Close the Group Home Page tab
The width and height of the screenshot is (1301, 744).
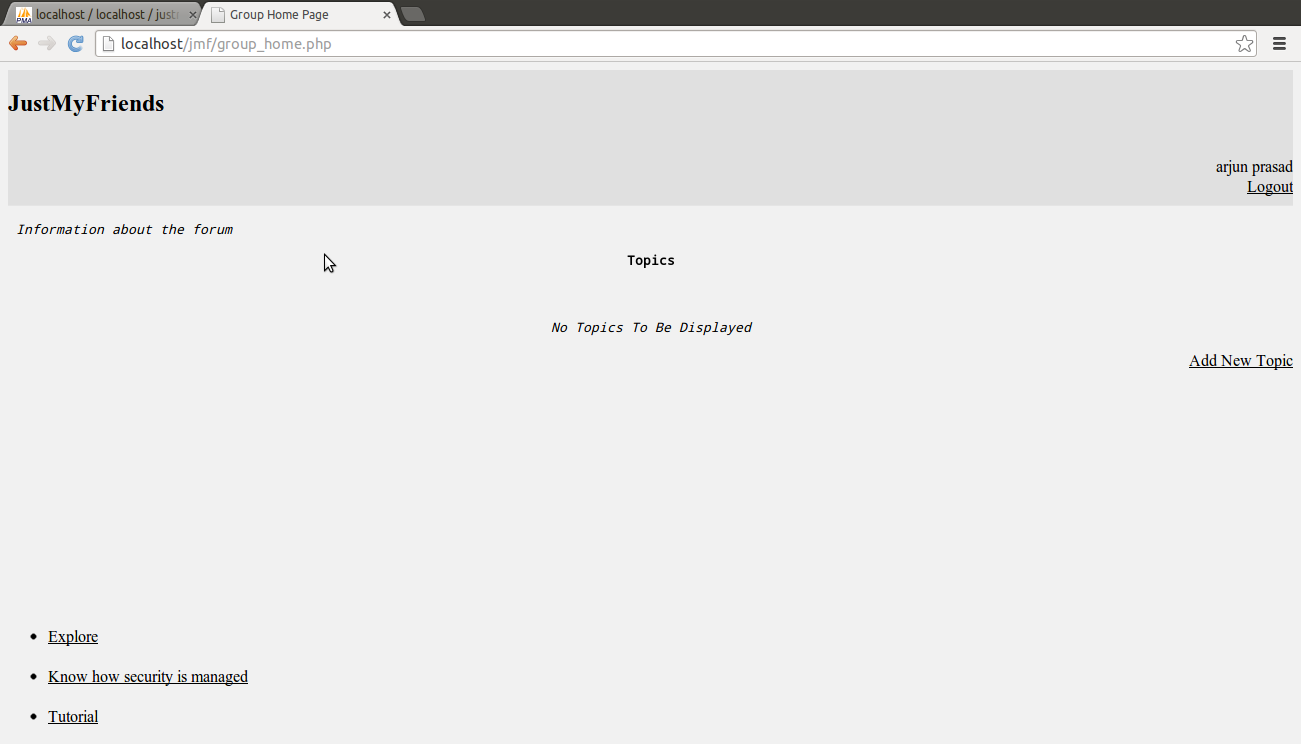point(387,15)
